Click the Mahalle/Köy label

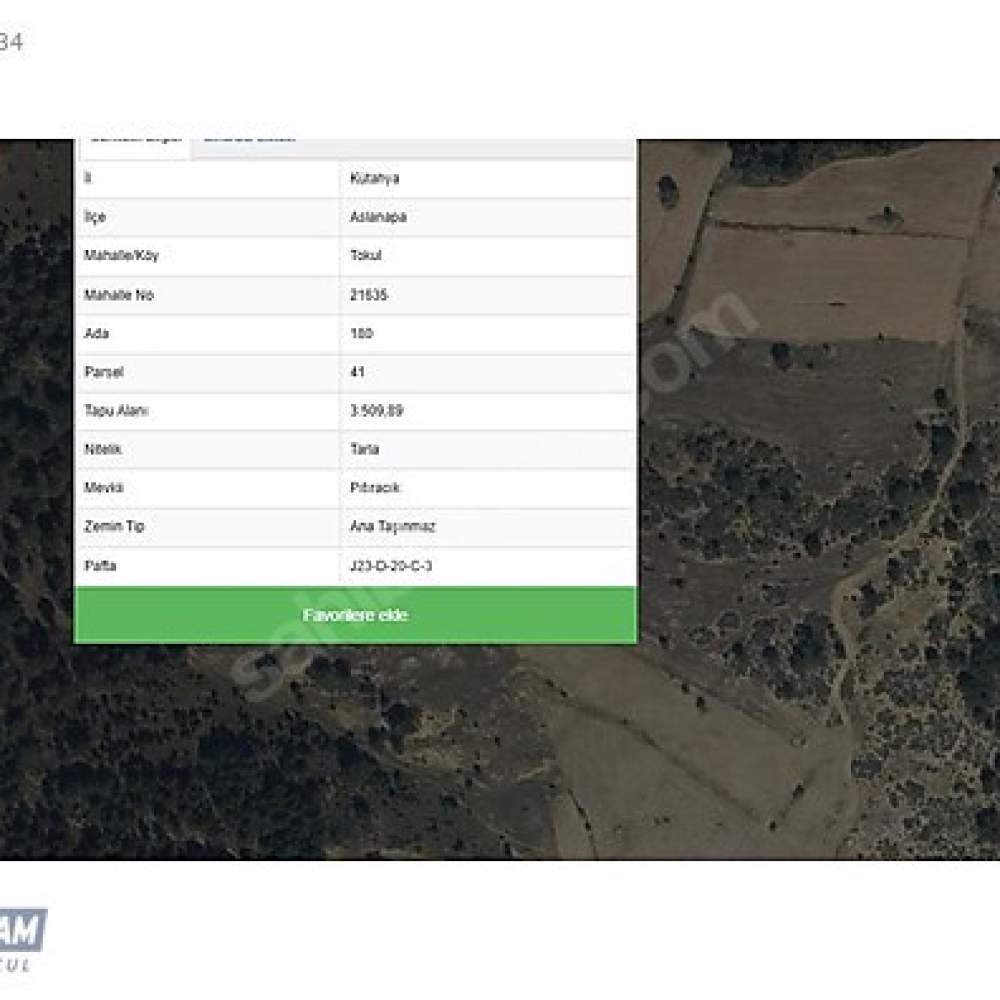tap(121, 256)
